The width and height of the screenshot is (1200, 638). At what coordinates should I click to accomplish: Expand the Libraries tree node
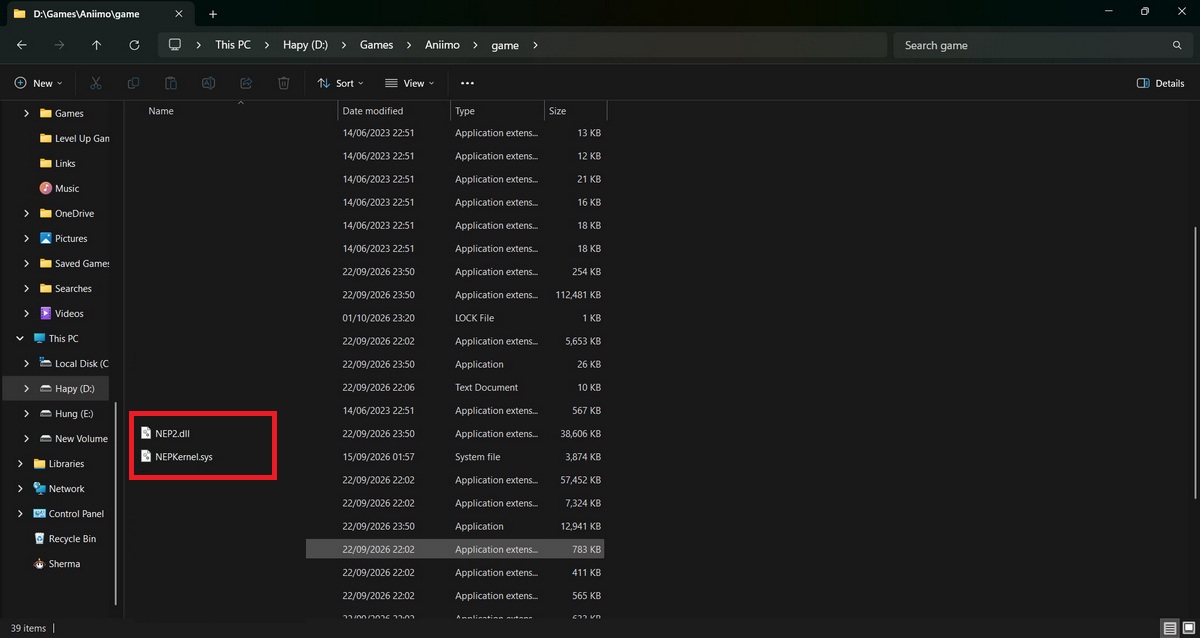tap(20, 464)
